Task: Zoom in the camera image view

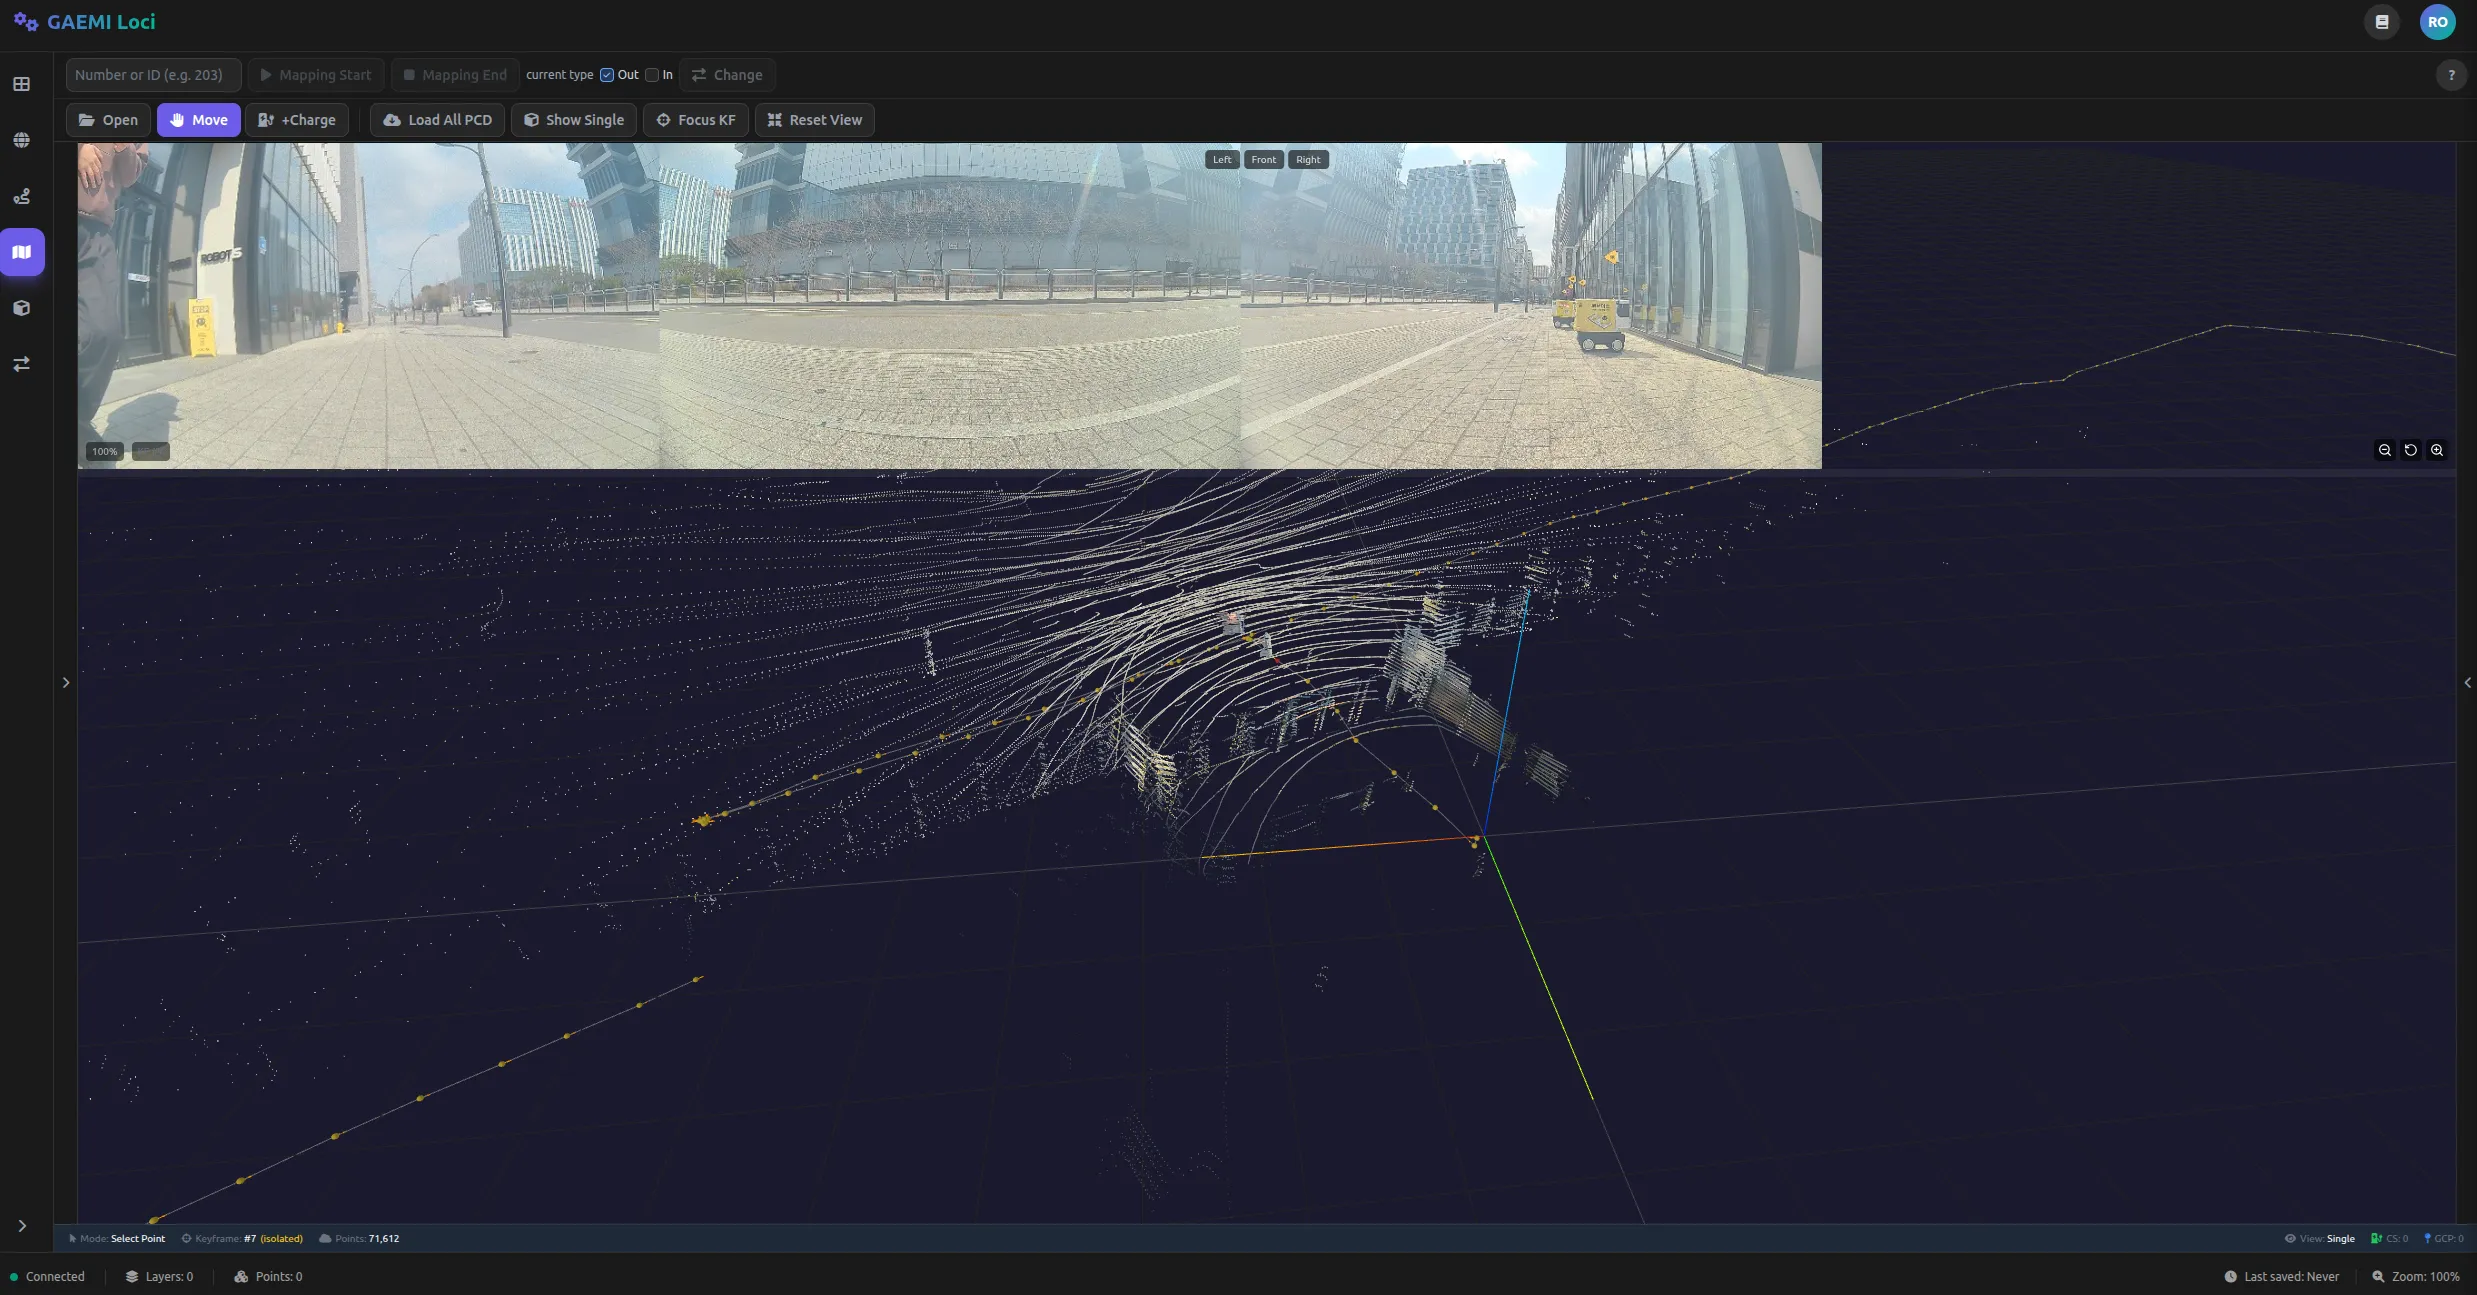Action: tap(2437, 450)
